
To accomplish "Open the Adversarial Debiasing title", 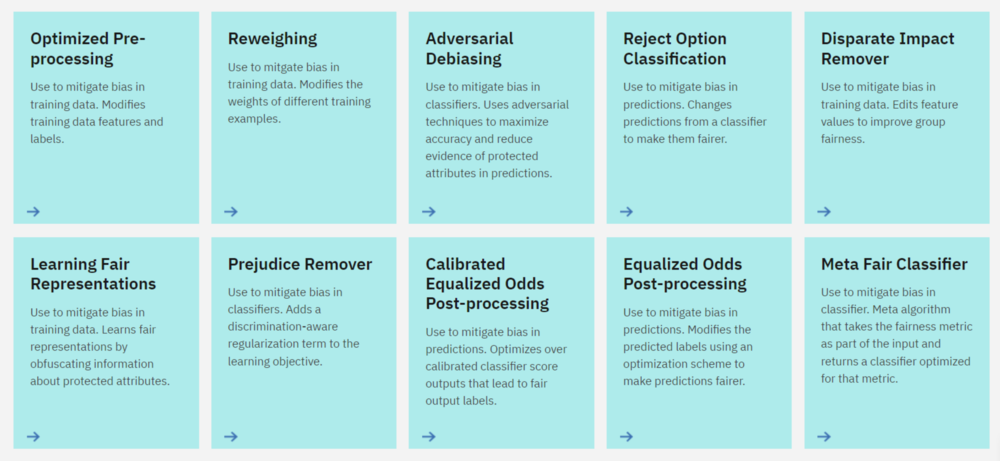I will pos(470,48).
